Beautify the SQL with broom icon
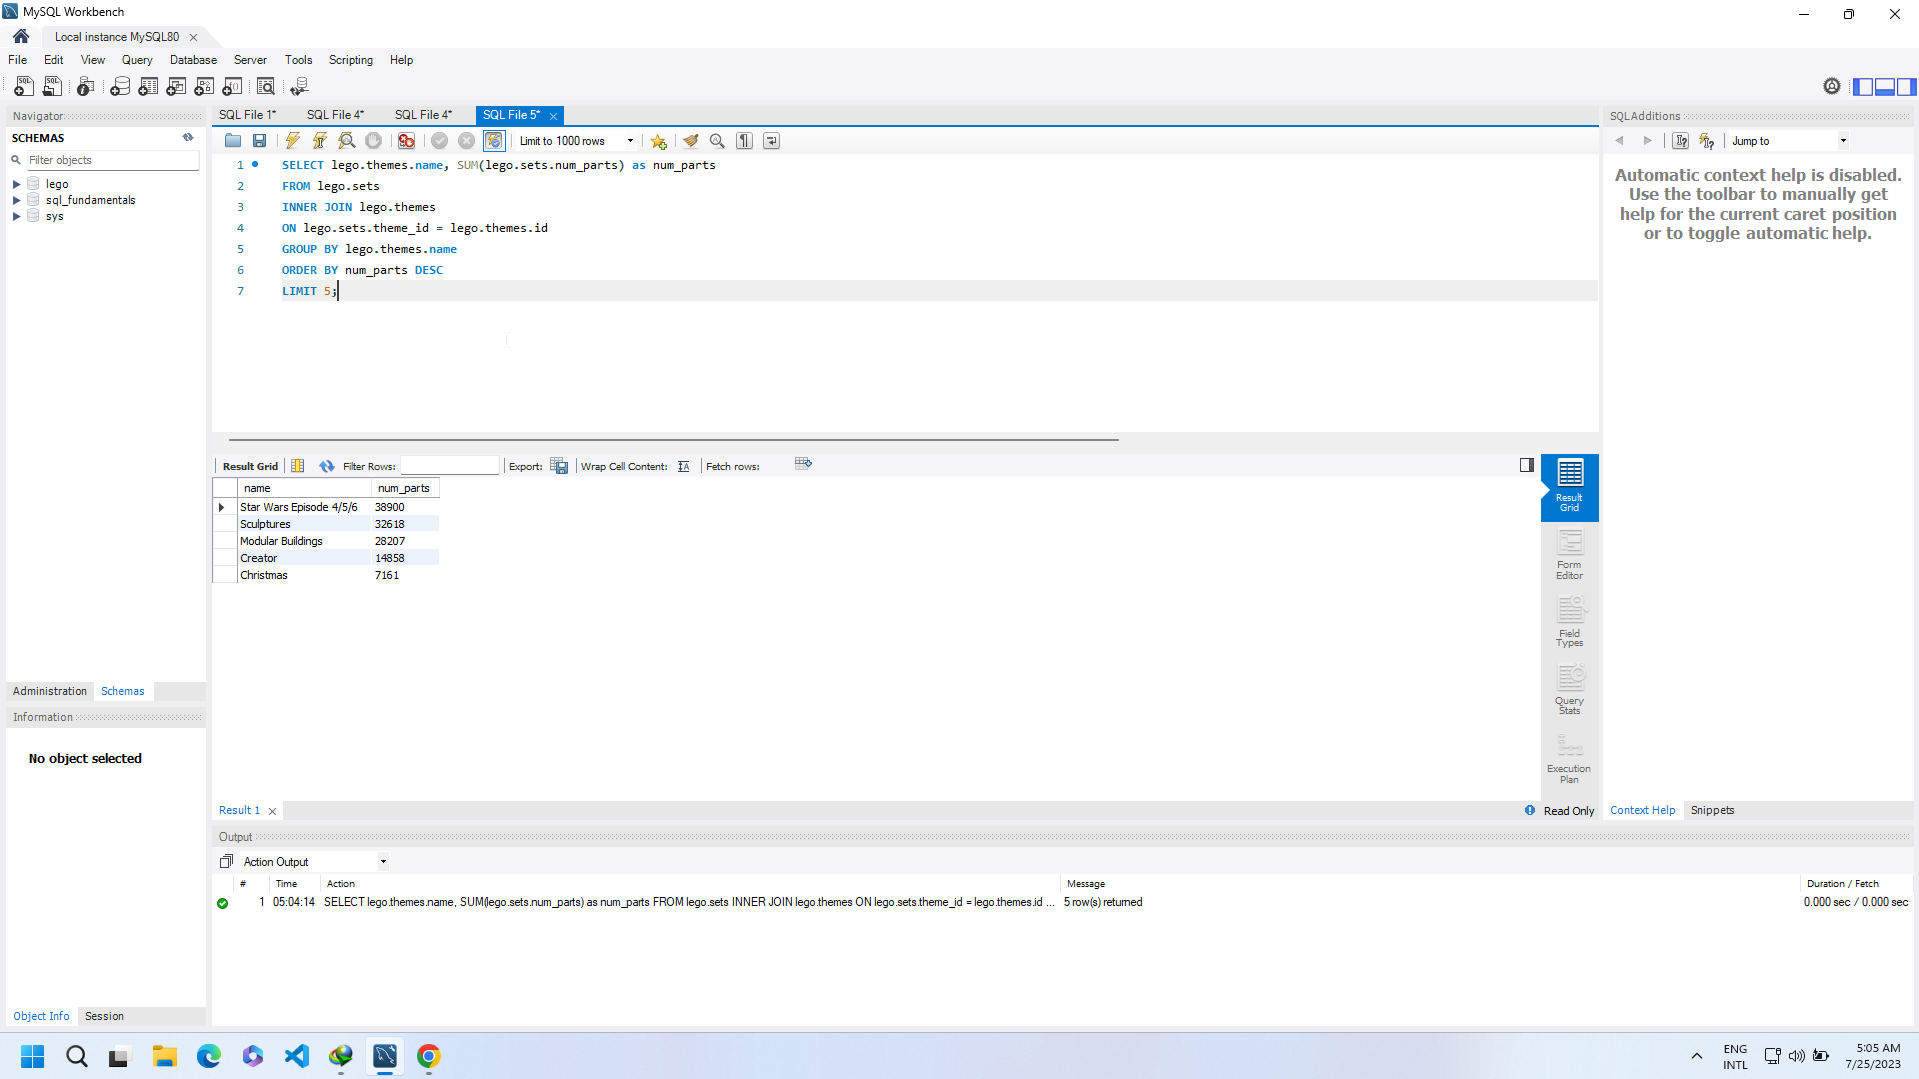 click(x=691, y=141)
